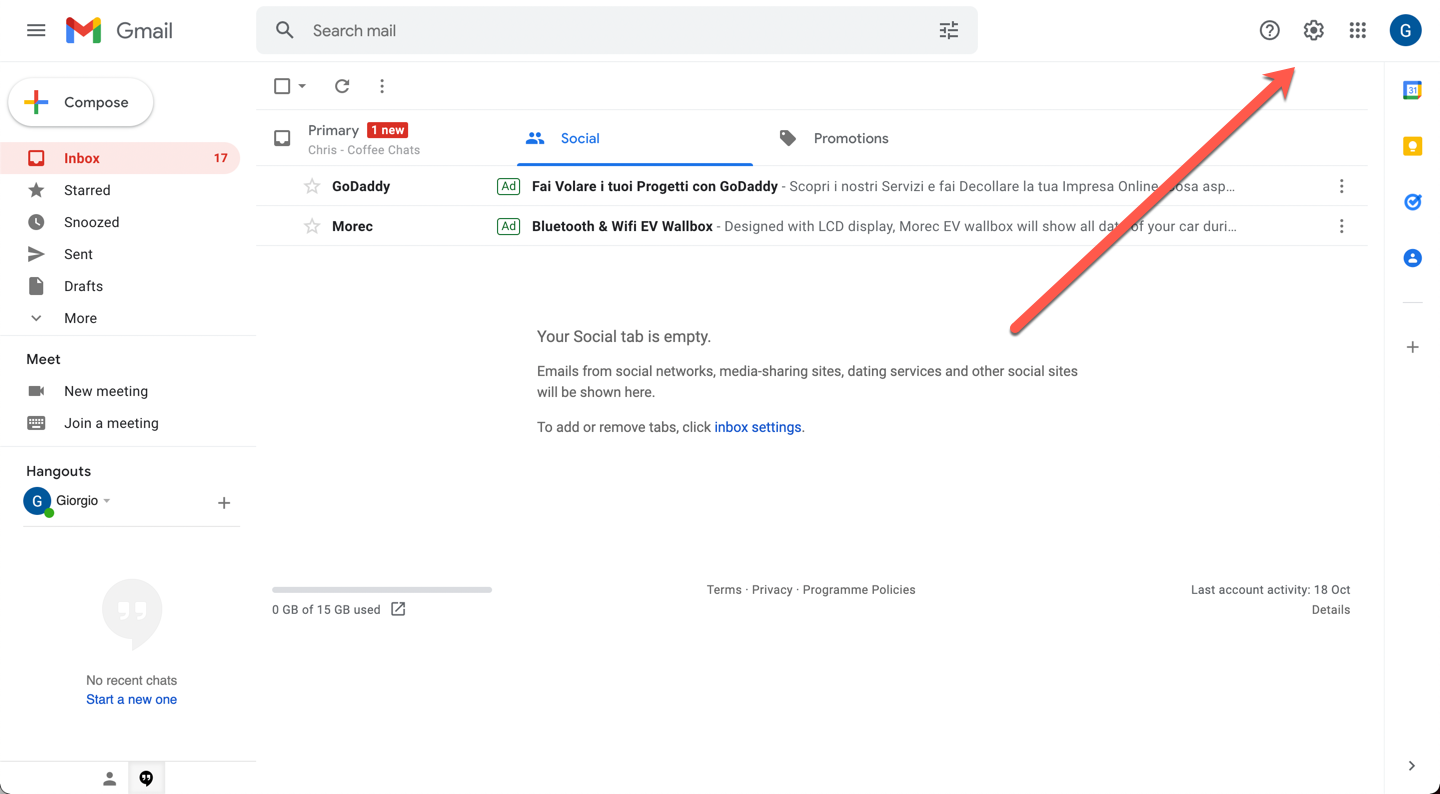This screenshot has height=794, width=1440.
Task: Click the Gmail logo
Action: point(119,30)
